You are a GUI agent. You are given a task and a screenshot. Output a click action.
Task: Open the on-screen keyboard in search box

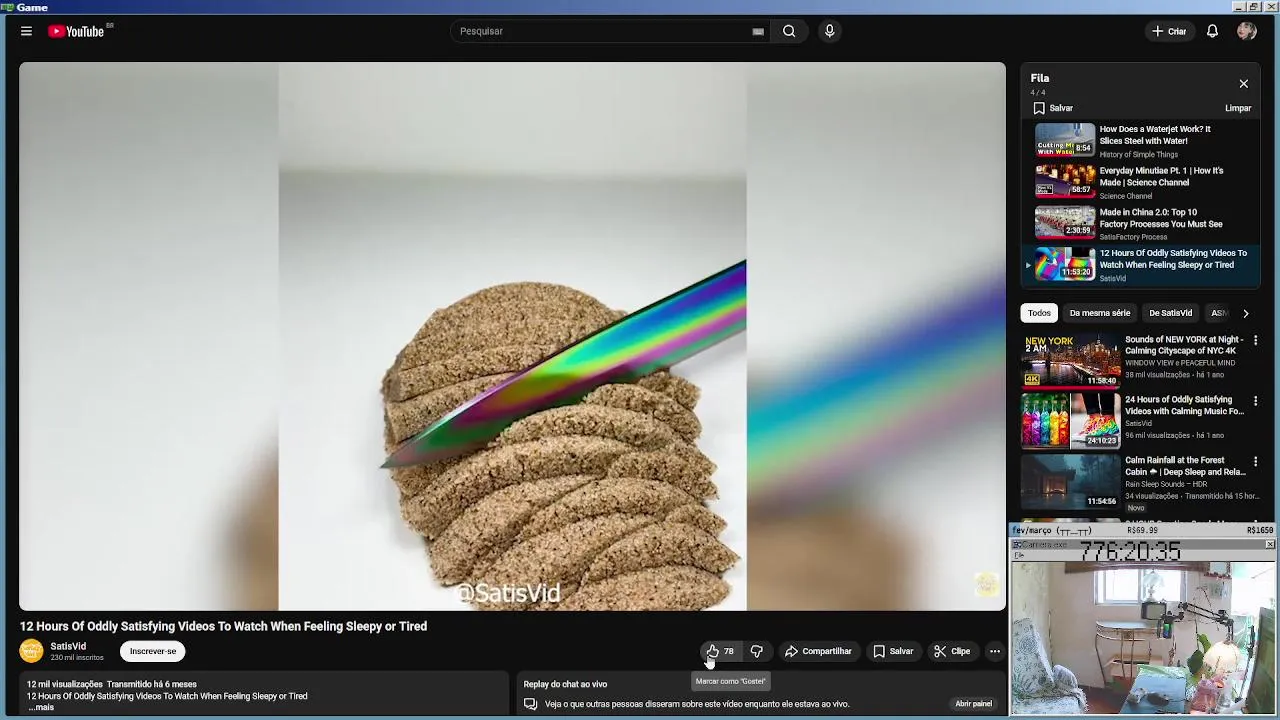coord(758,31)
